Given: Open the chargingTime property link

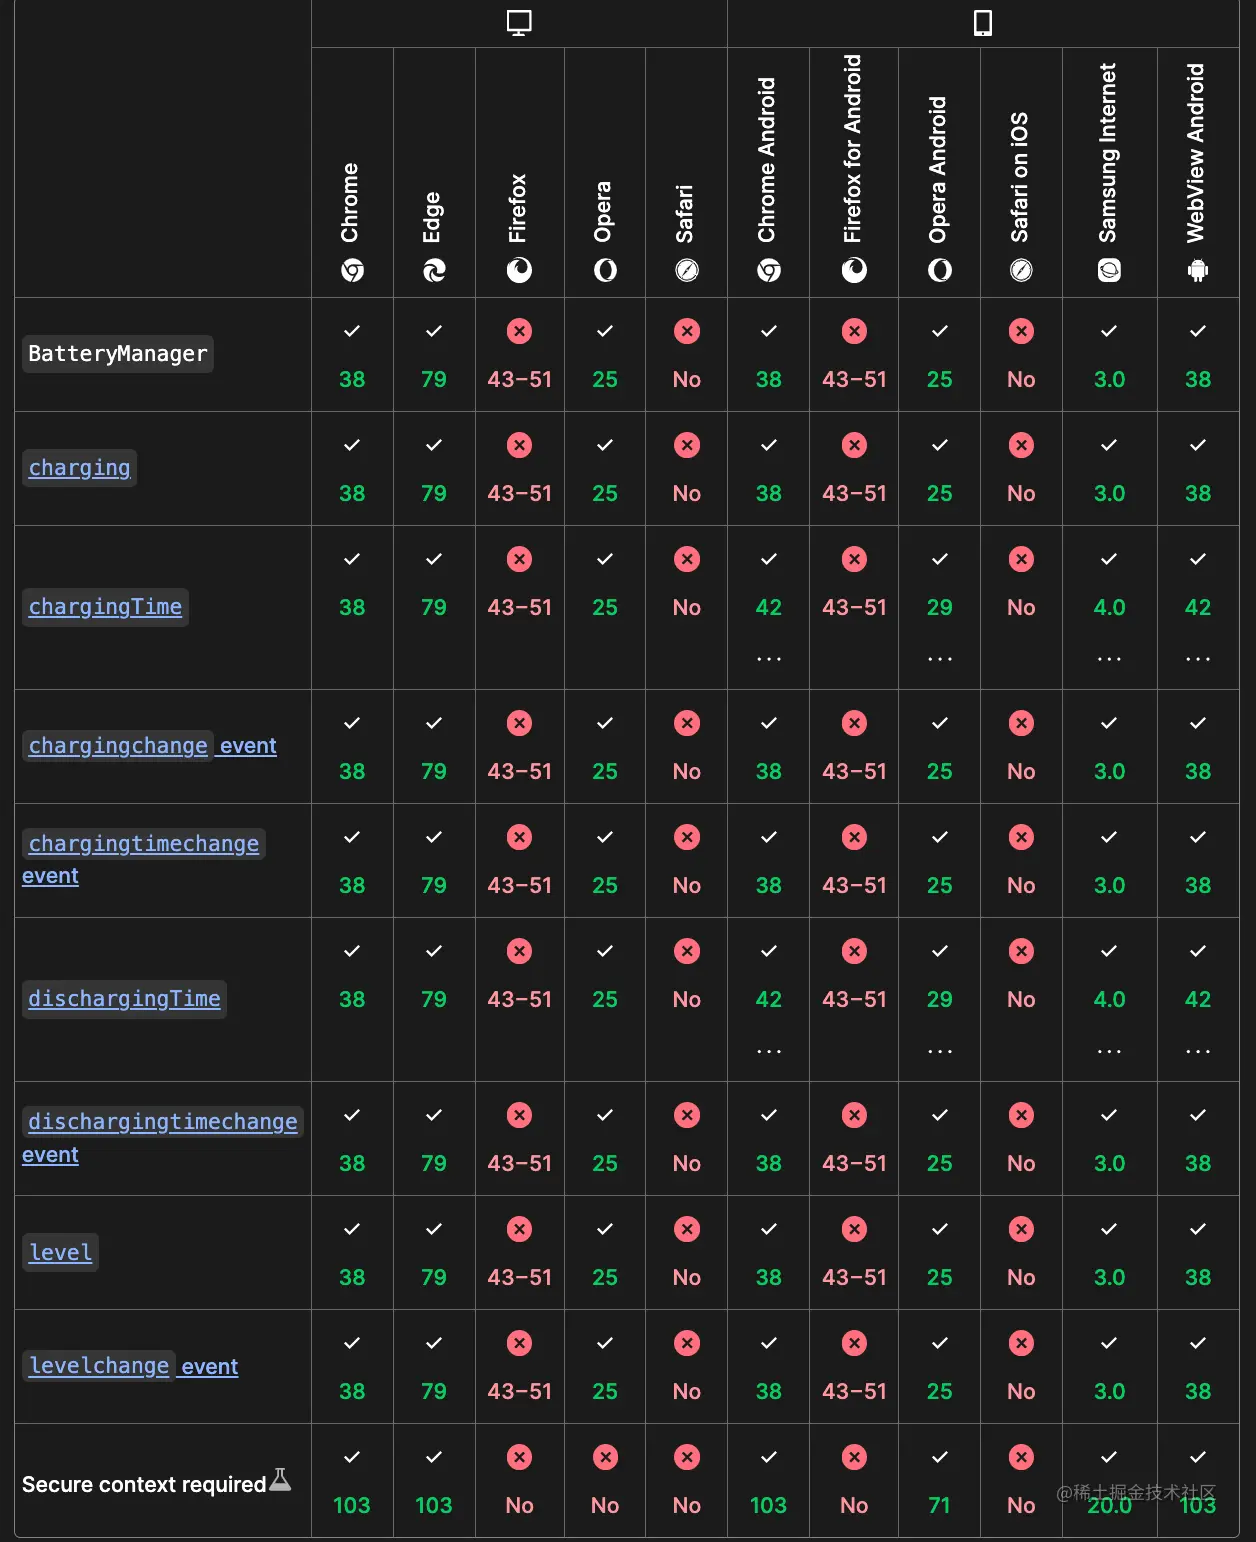Looking at the screenshot, I should point(105,607).
